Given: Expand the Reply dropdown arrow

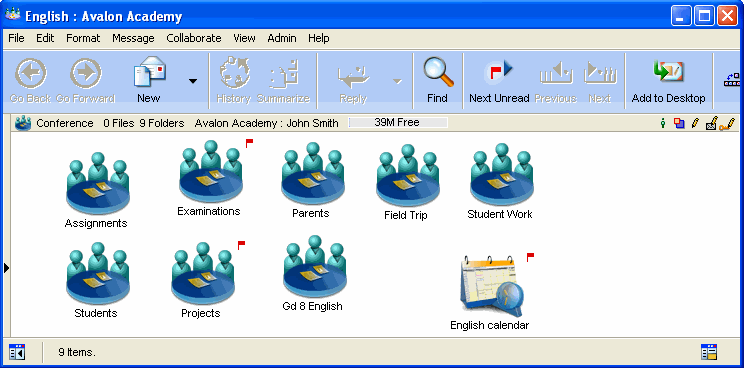Looking at the screenshot, I should (x=397, y=82).
